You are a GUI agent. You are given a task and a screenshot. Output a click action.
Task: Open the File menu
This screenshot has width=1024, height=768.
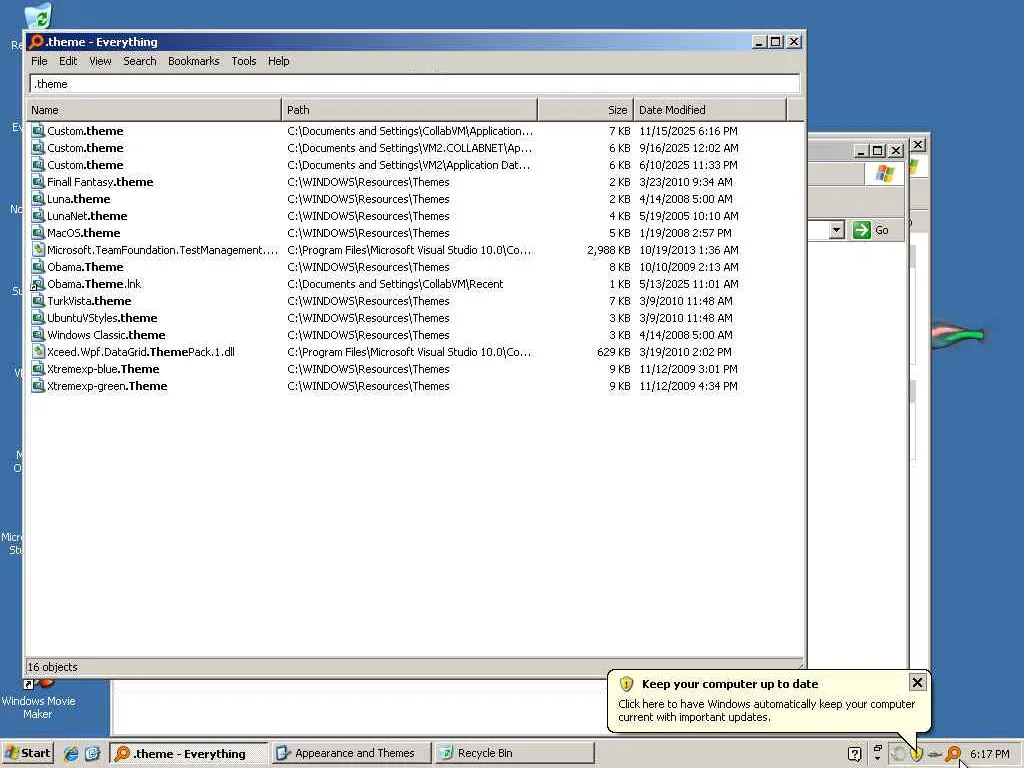[39, 61]
